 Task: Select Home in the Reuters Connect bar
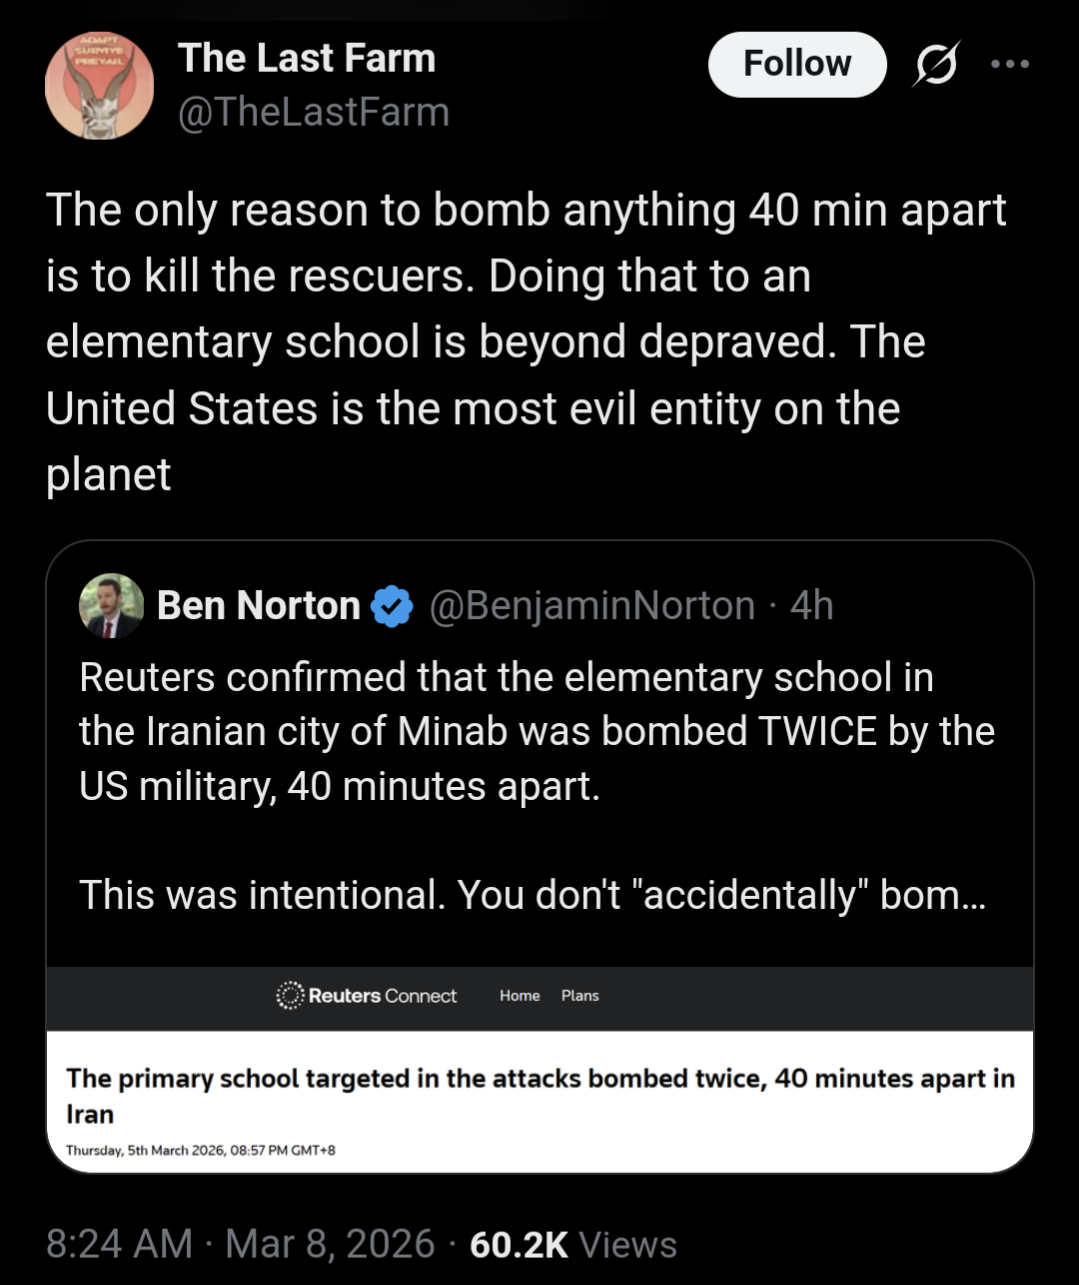[x=519, y=996]
